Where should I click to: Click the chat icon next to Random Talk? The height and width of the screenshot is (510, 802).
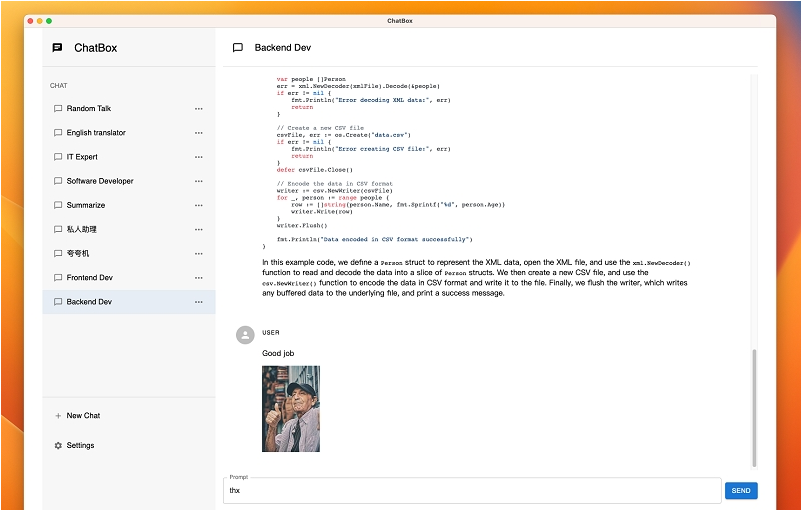[x=58, y=108]
